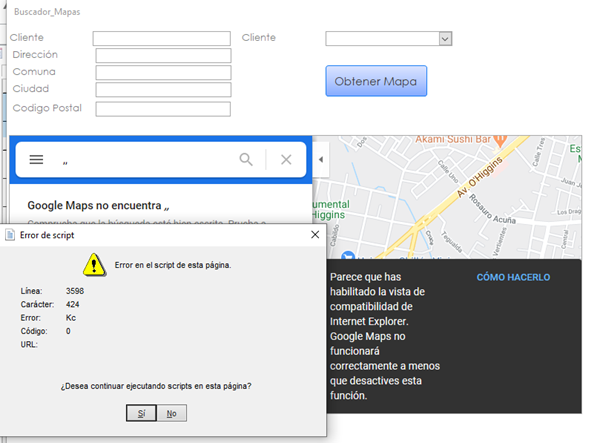Image resolution: width=600 pixels, height=443 pixels.
Task: Click the Codigo Postal label
Action: [x=47, y=108]
